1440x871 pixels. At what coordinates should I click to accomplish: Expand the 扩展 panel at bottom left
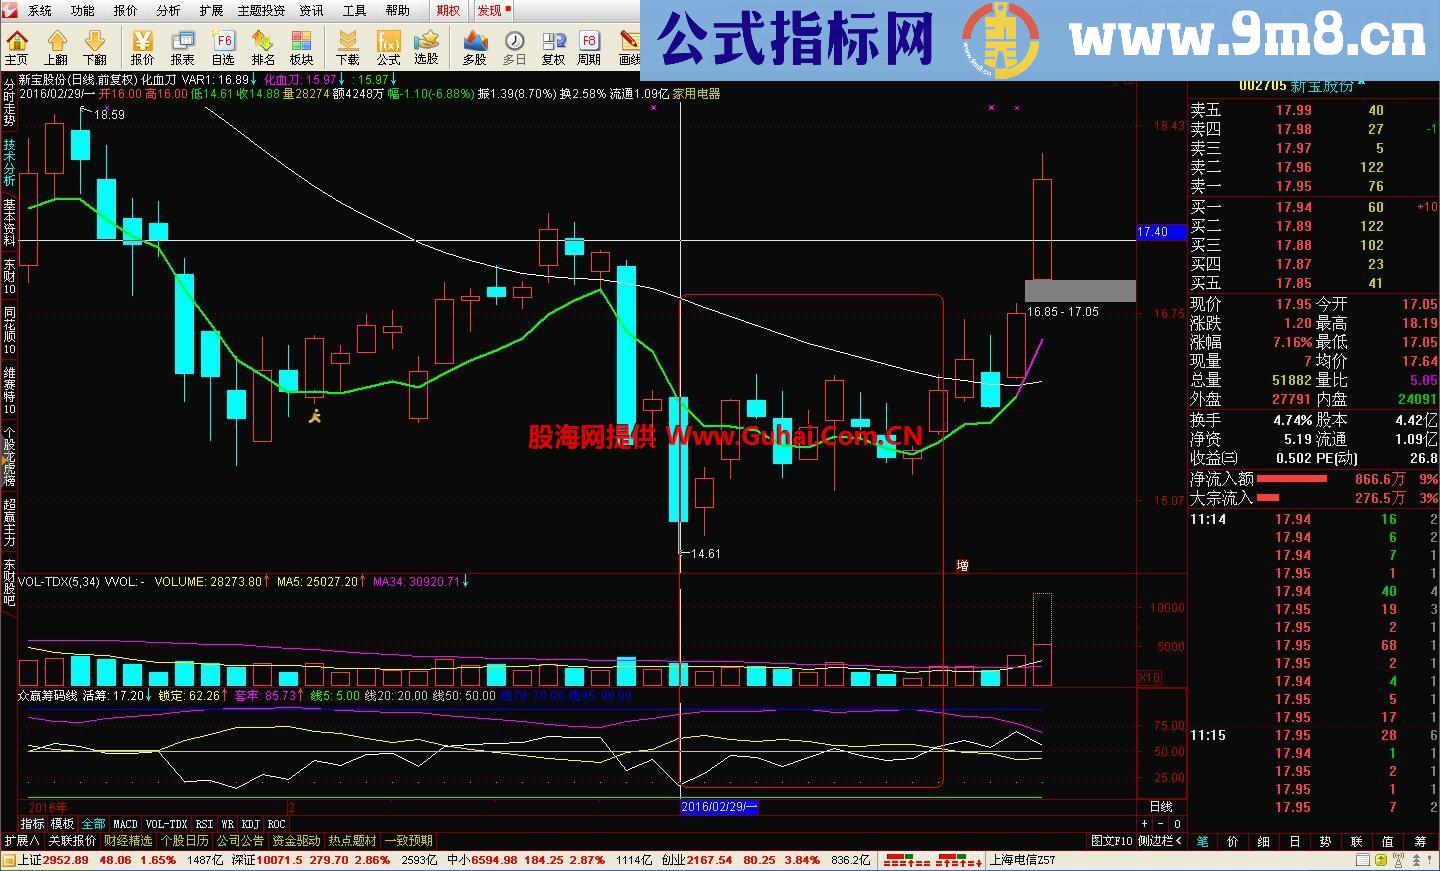(x=22, y=840)
